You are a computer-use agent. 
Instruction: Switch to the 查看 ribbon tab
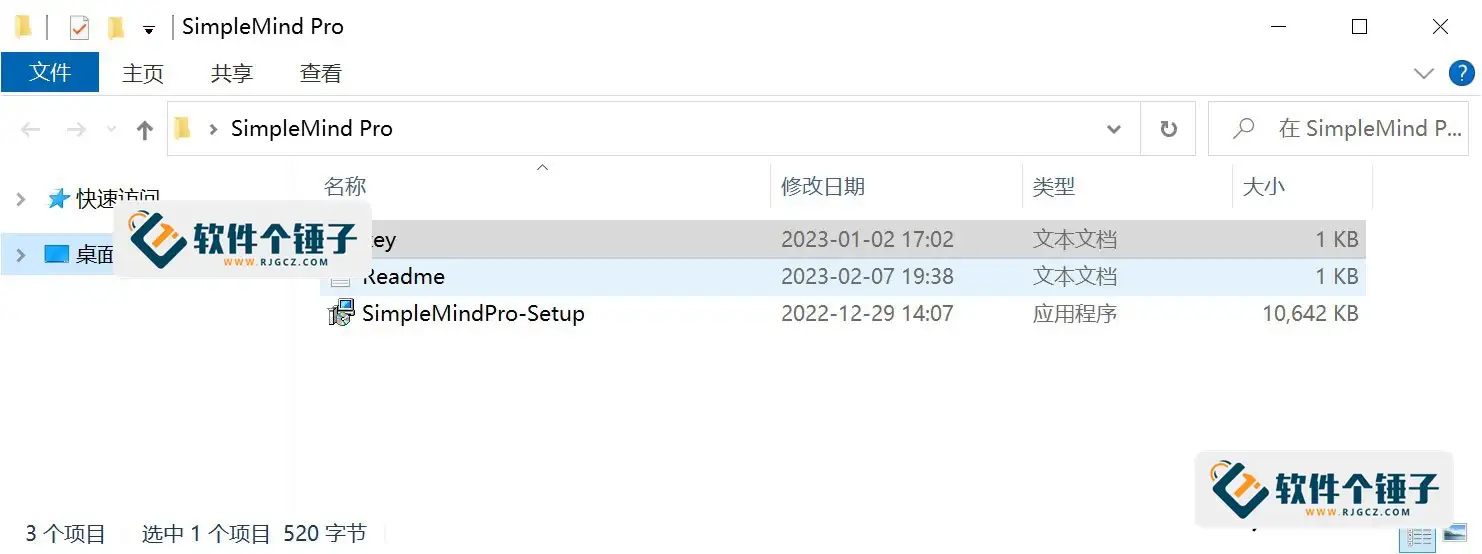coord(321,73)
